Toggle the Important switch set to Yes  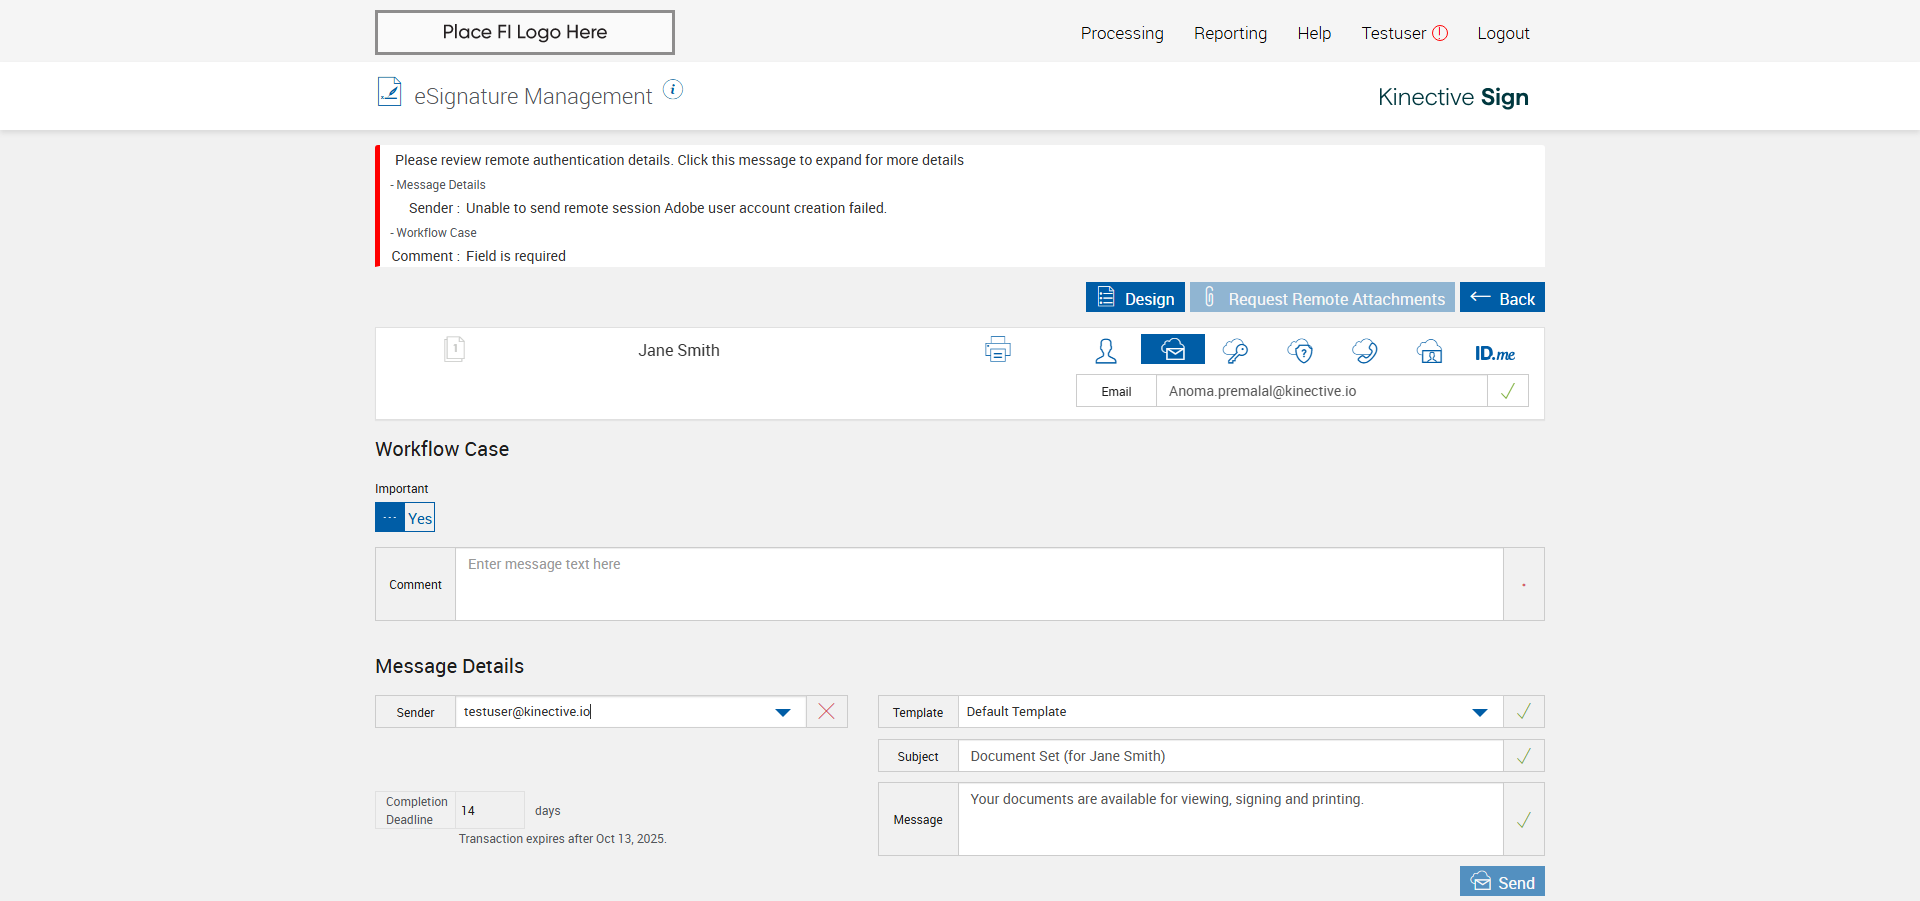click(x=405, y=517)
